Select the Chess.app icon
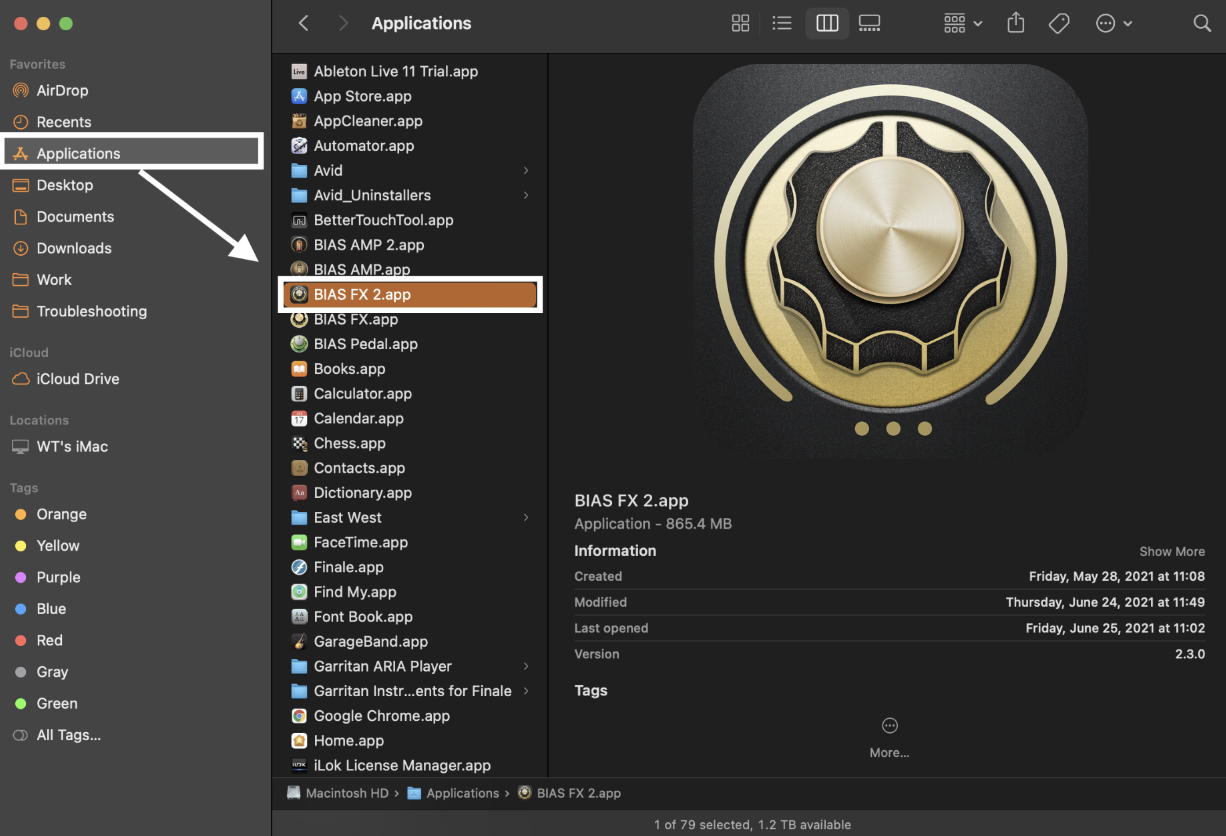 (298, 443)
